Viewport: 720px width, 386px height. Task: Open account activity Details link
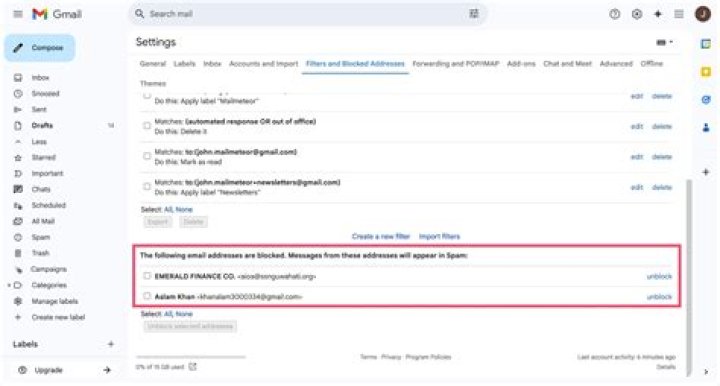[665, 367]
